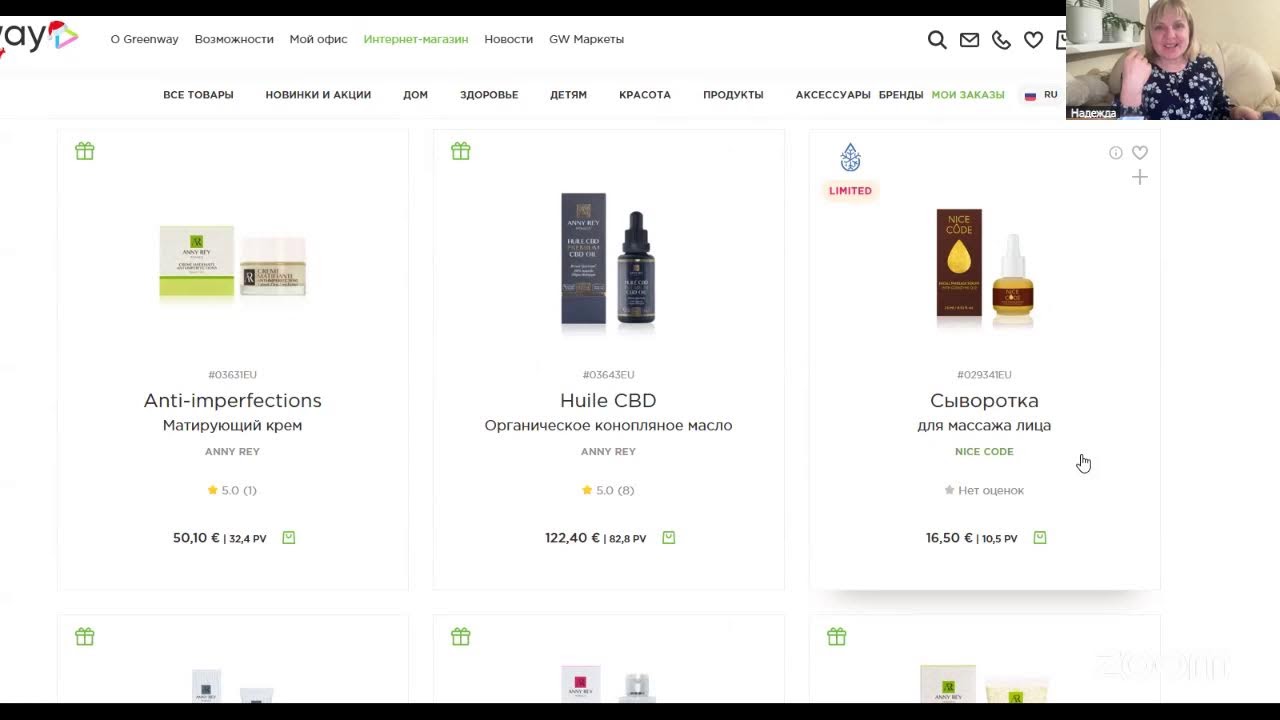Click the Huile CBD oil bottle image

click(608, 260)
